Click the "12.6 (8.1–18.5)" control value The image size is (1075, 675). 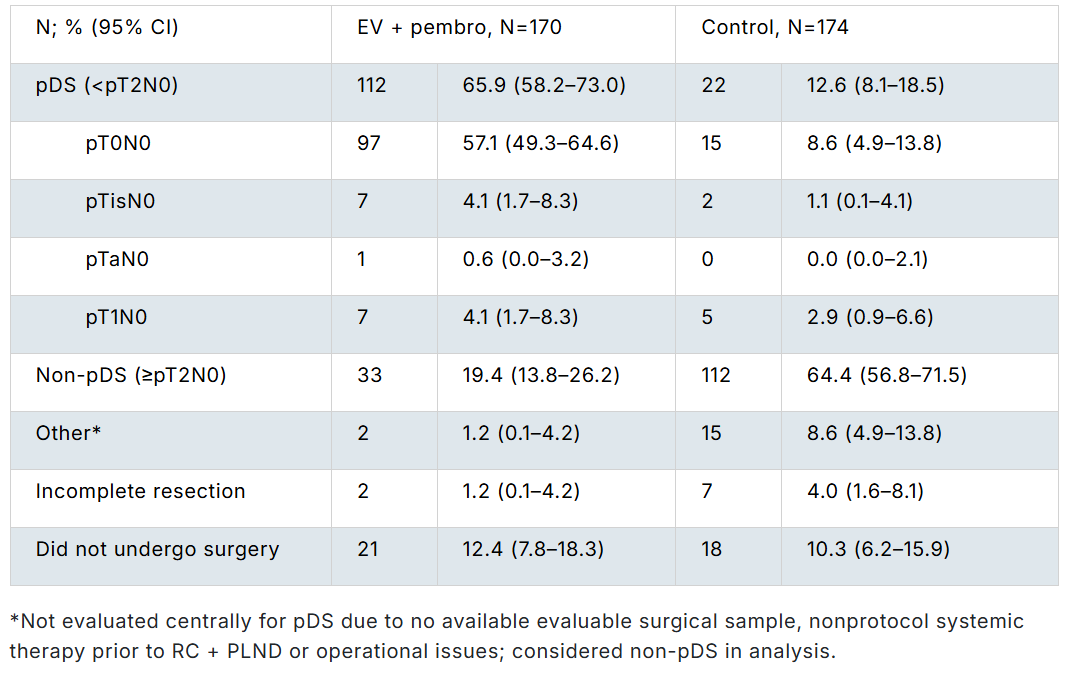click(875, 86)
